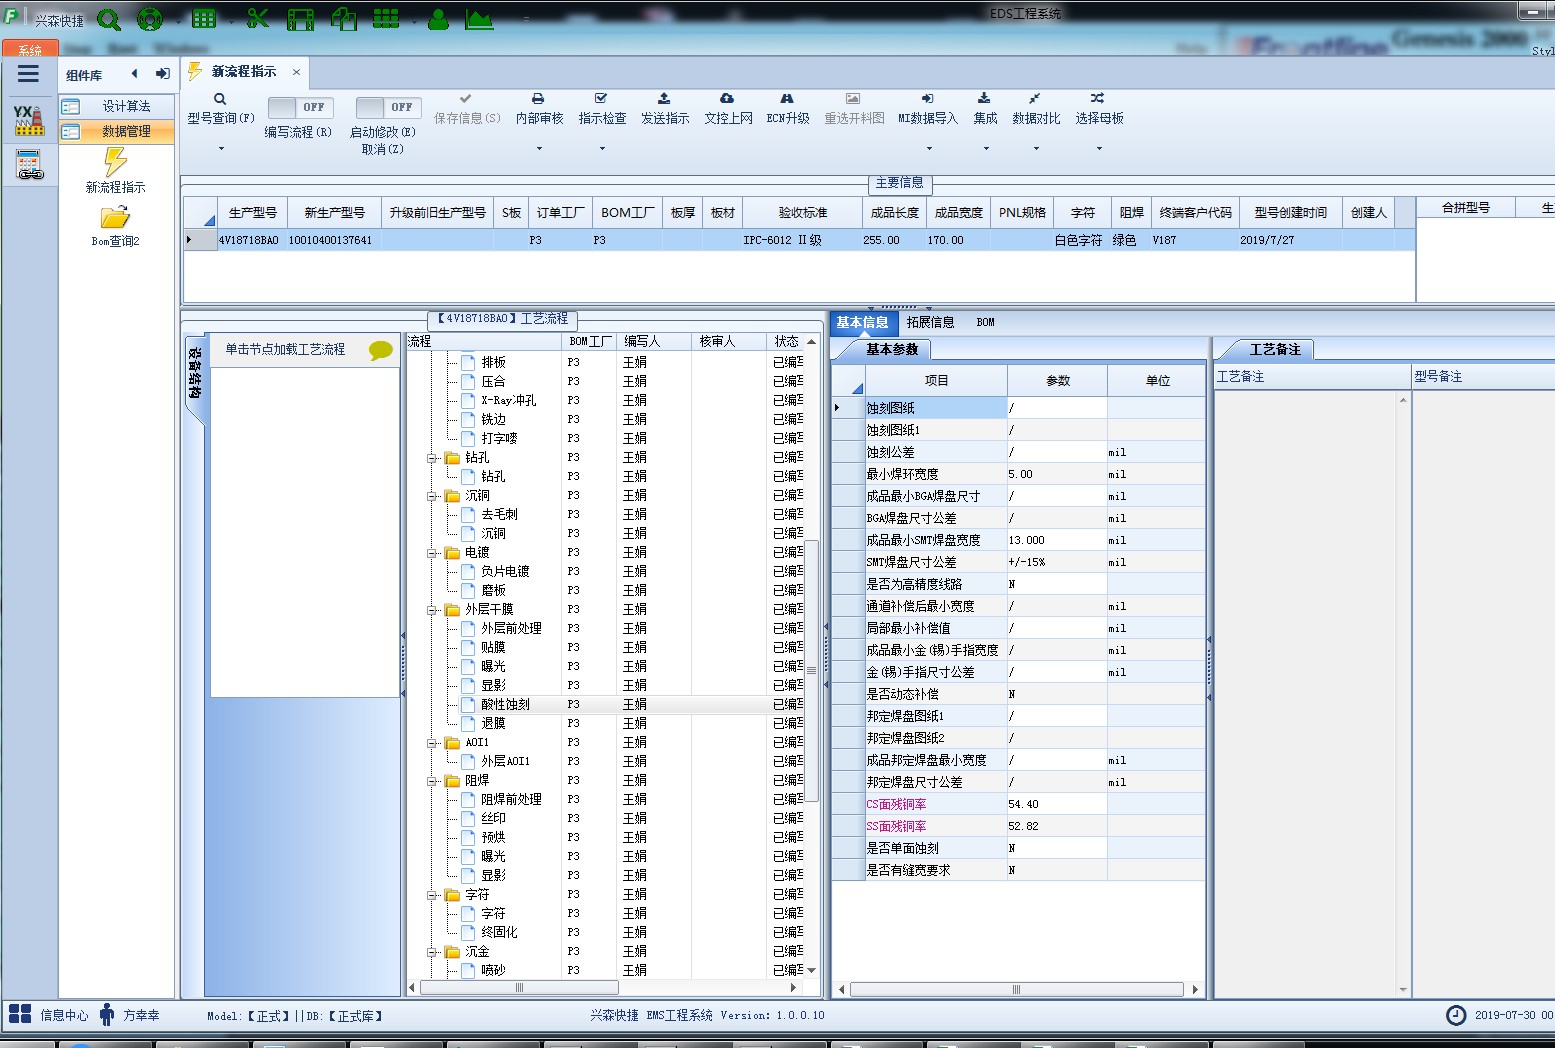Viewport: 1555px width, 1048px height.
Task: Toggle the 编写流程(R) OFF switch
Action: [x=301, y=107]
